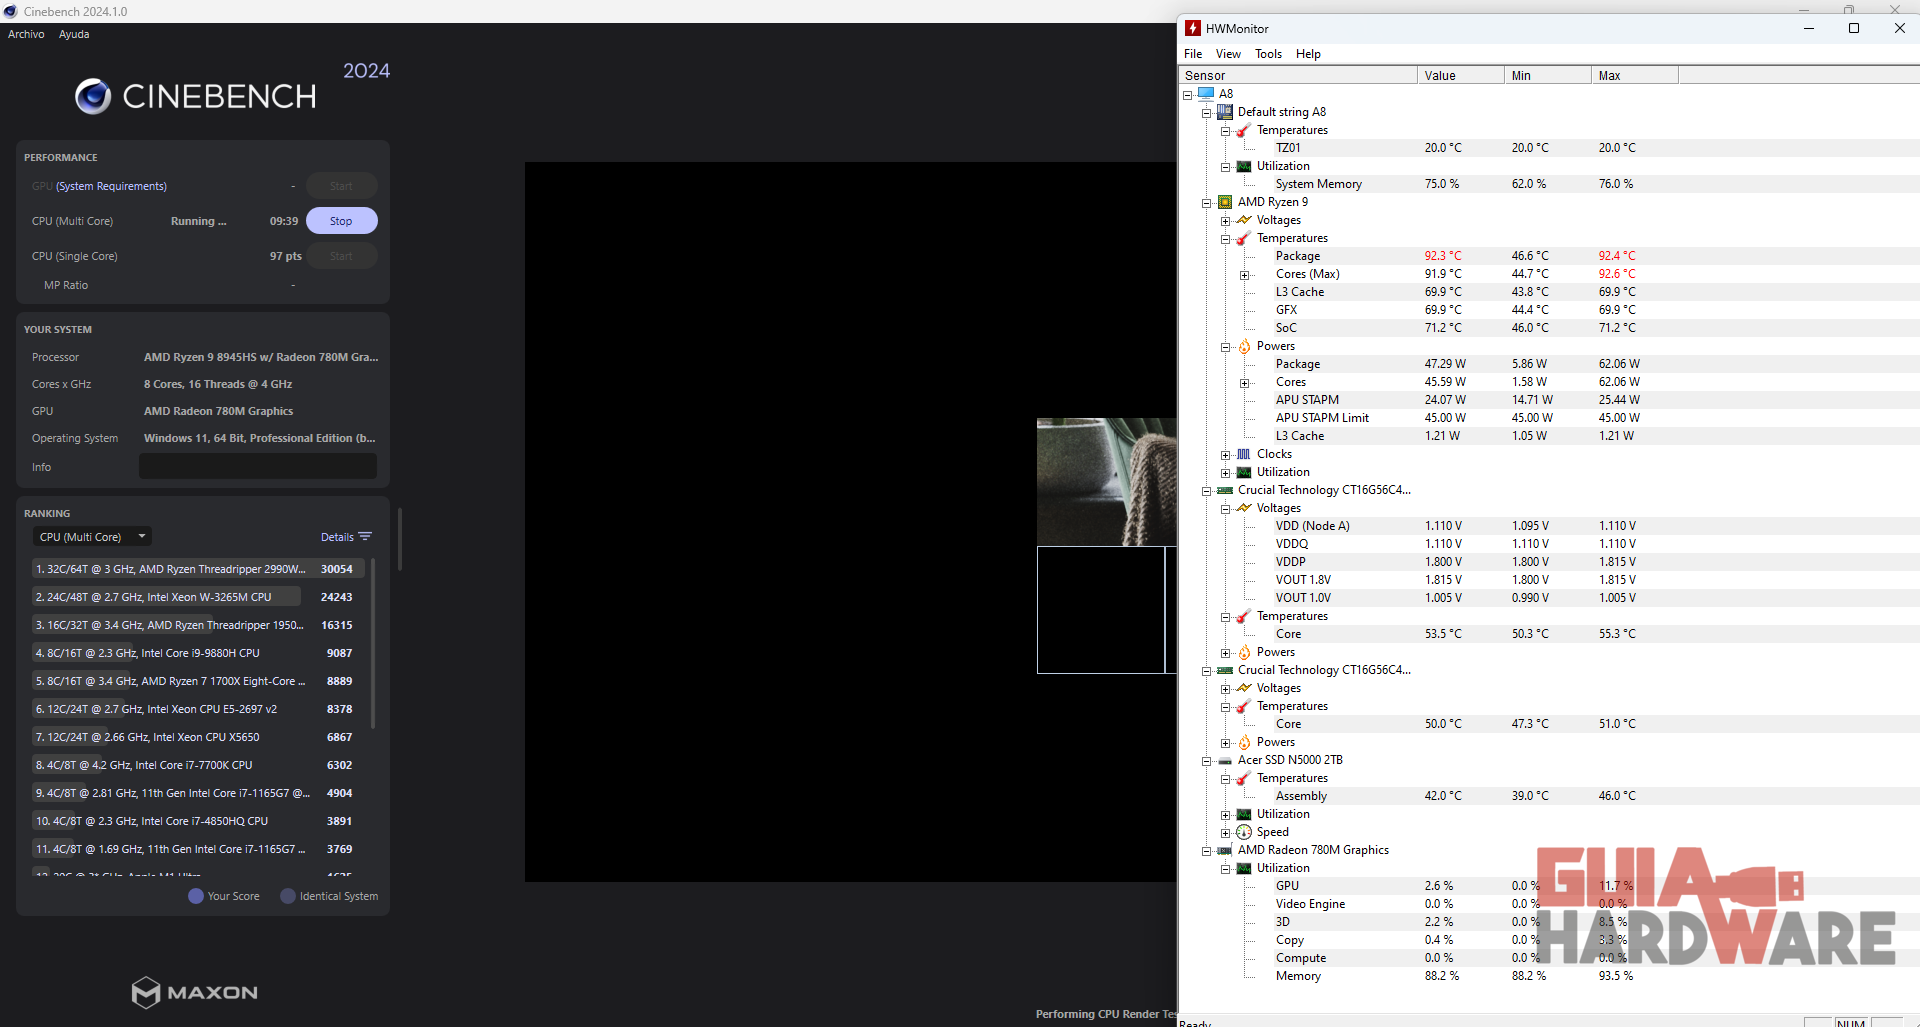Click the Utilization icon under AMD Radeon 780M
Screen dimensions: 1920x1027
[x=1244, y=868]
